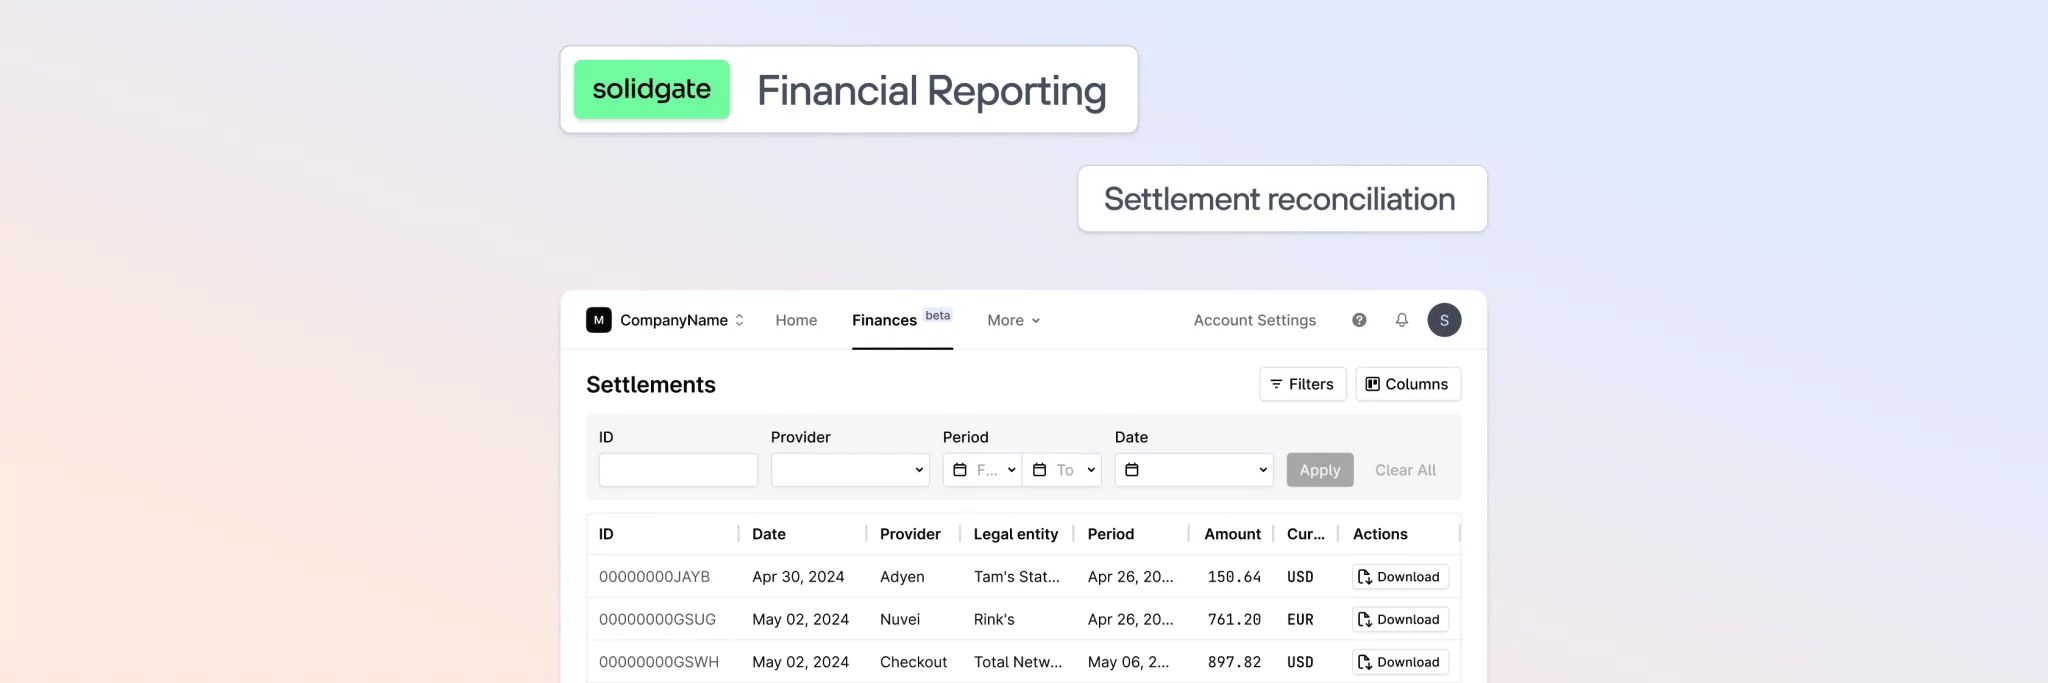2048x683 pixels.
Task: Click the Settlement reconciliation label
Action: coord(1280,199)
